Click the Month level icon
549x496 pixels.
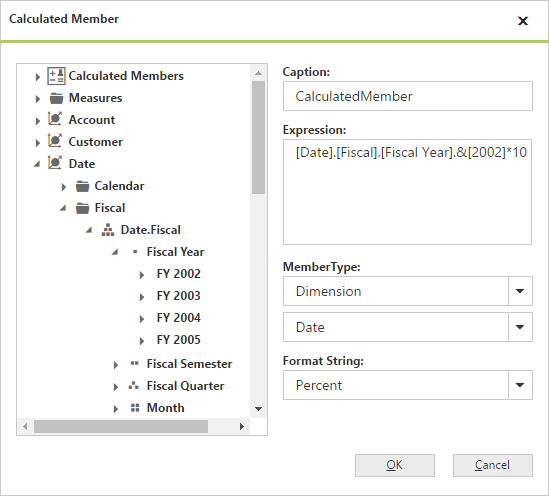point(135,408)
